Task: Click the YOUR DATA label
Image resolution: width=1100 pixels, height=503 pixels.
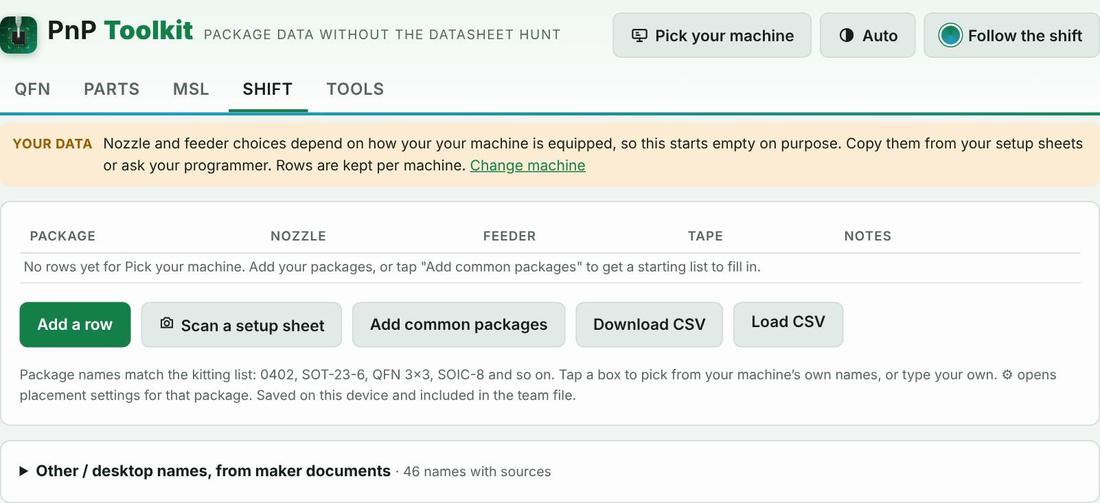Action: click(53, 144)
